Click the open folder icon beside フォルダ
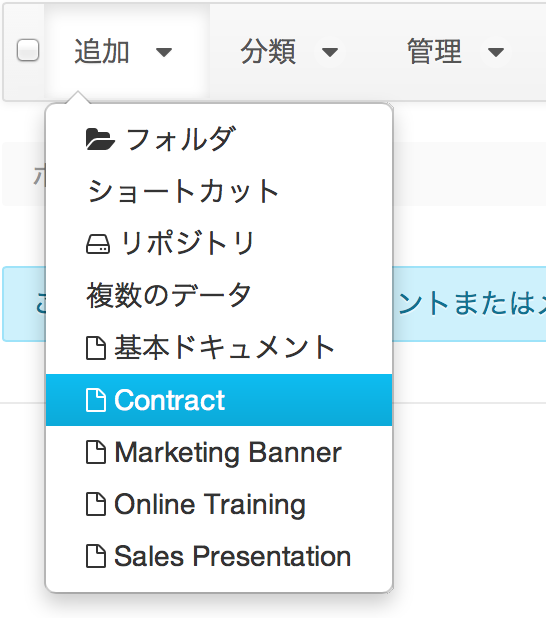546x618 pixels. pyautogui.click(x=100, y=140)
